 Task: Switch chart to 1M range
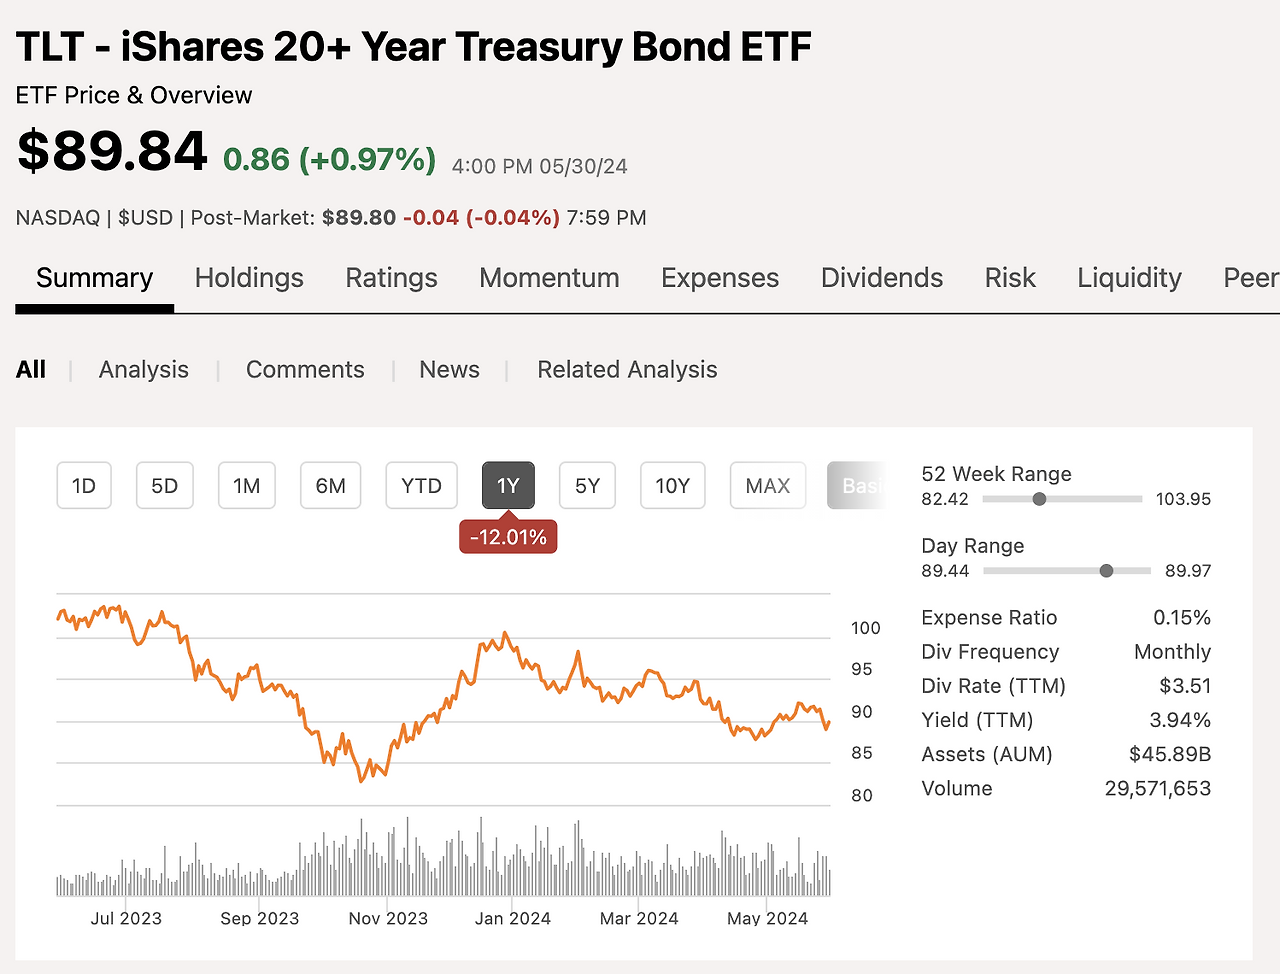[x=247, y=486]
